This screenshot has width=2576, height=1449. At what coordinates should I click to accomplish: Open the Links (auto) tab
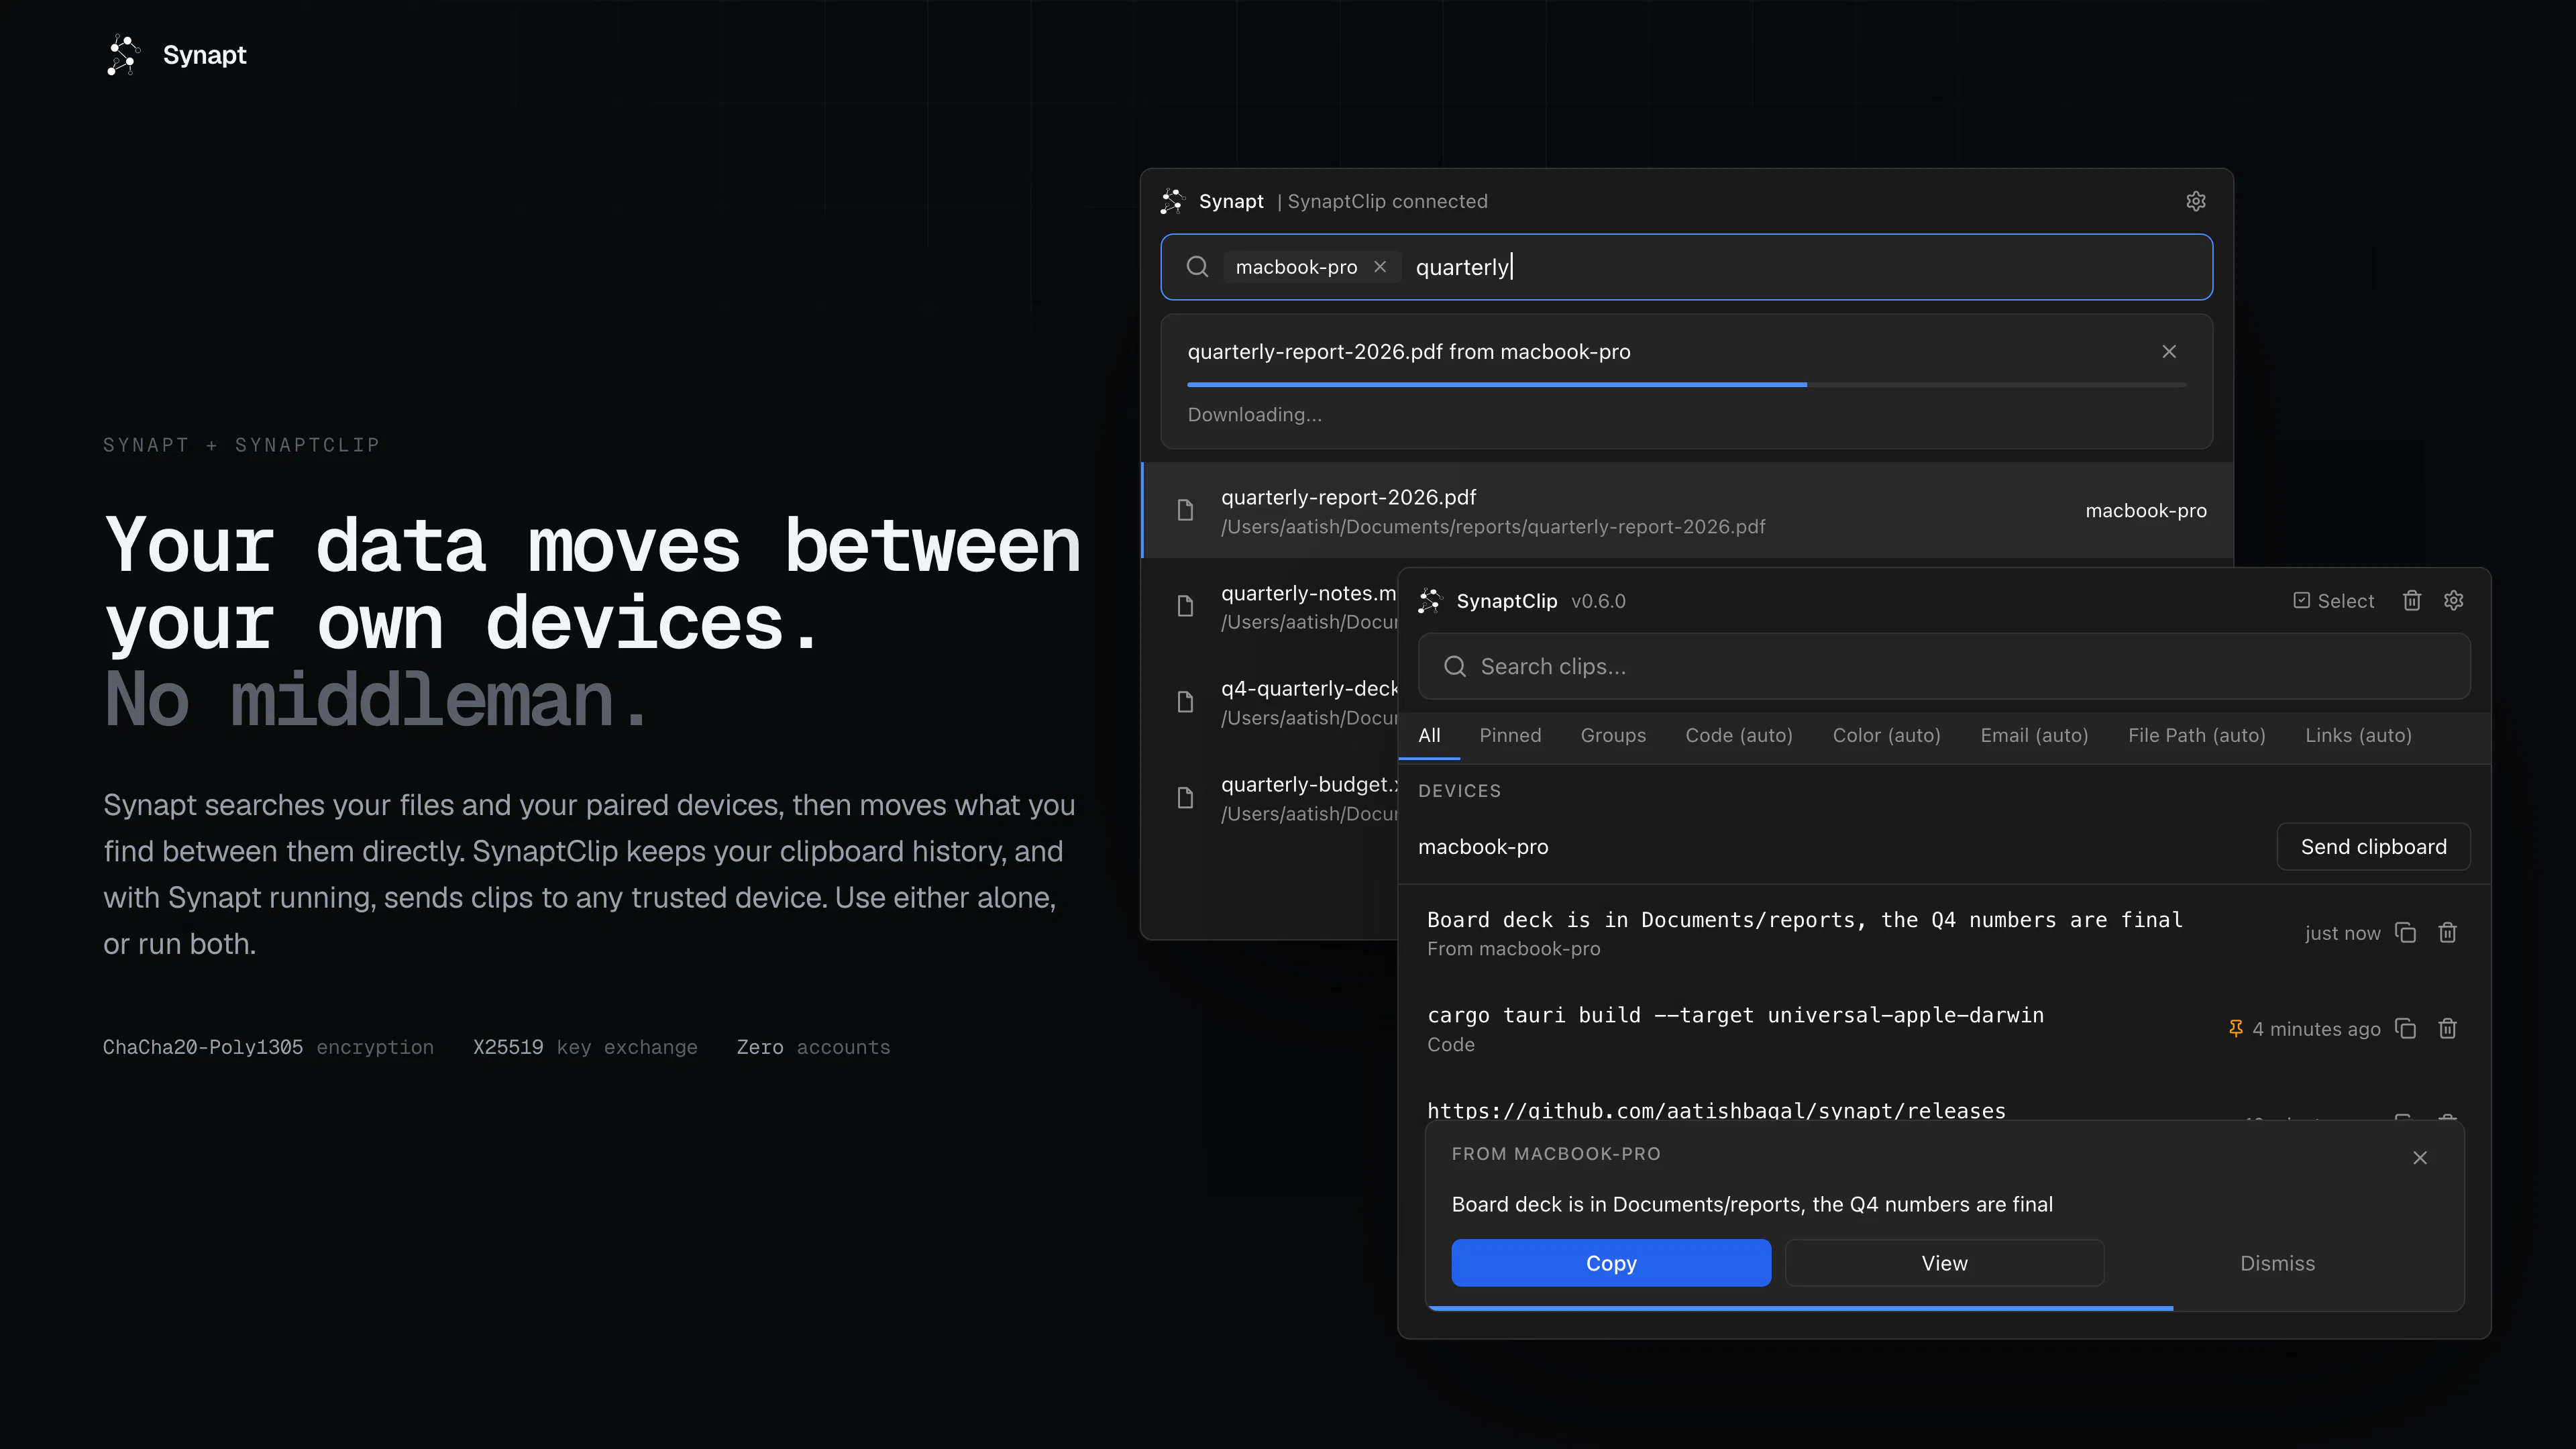(x=2358, y=735)
